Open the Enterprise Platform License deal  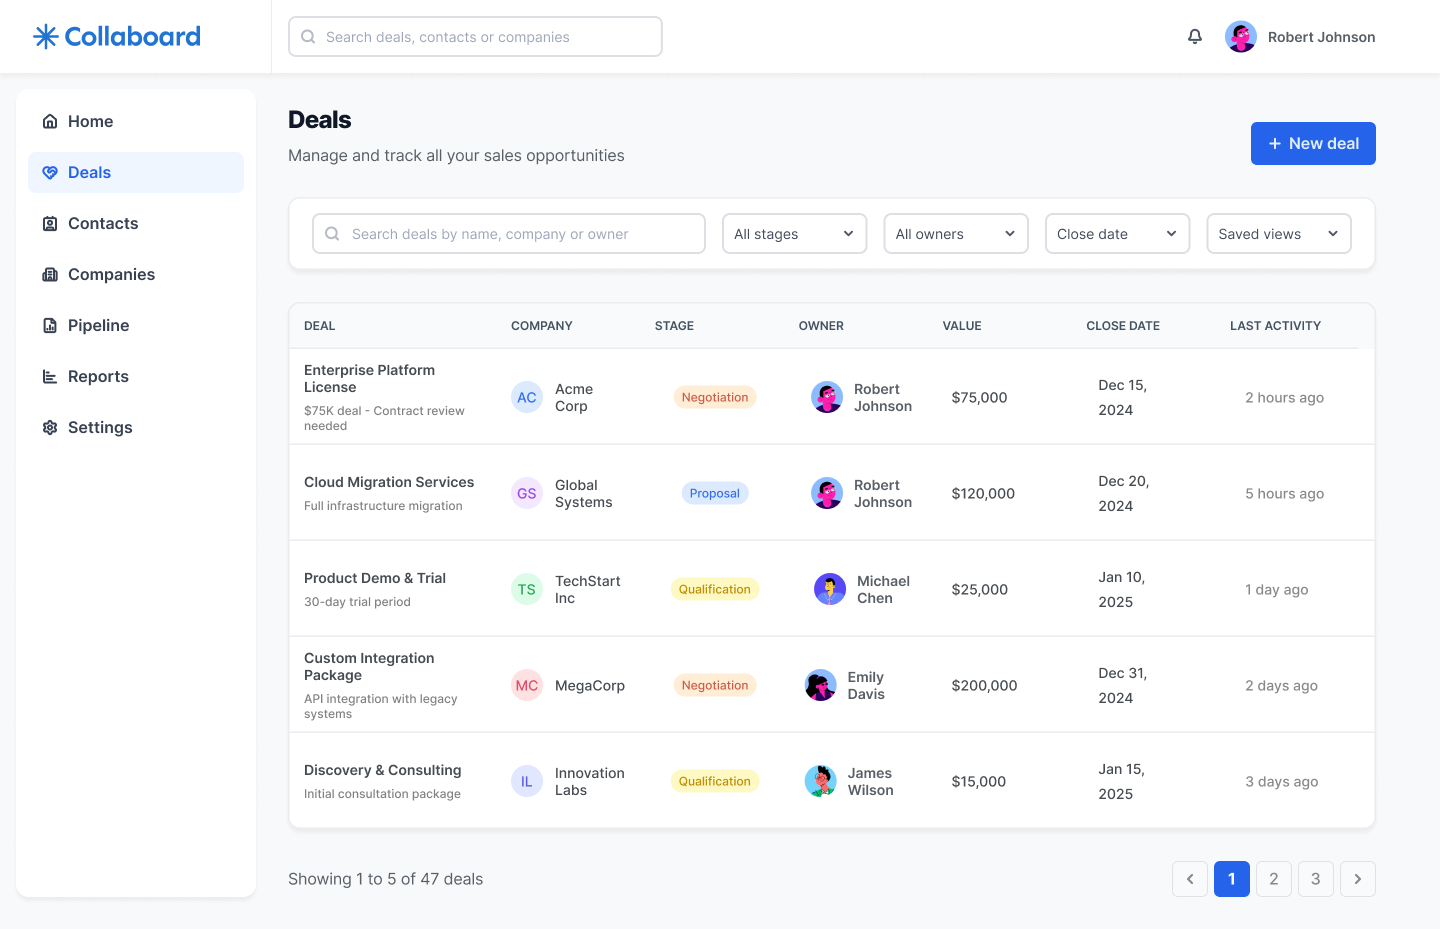point(369,379)
